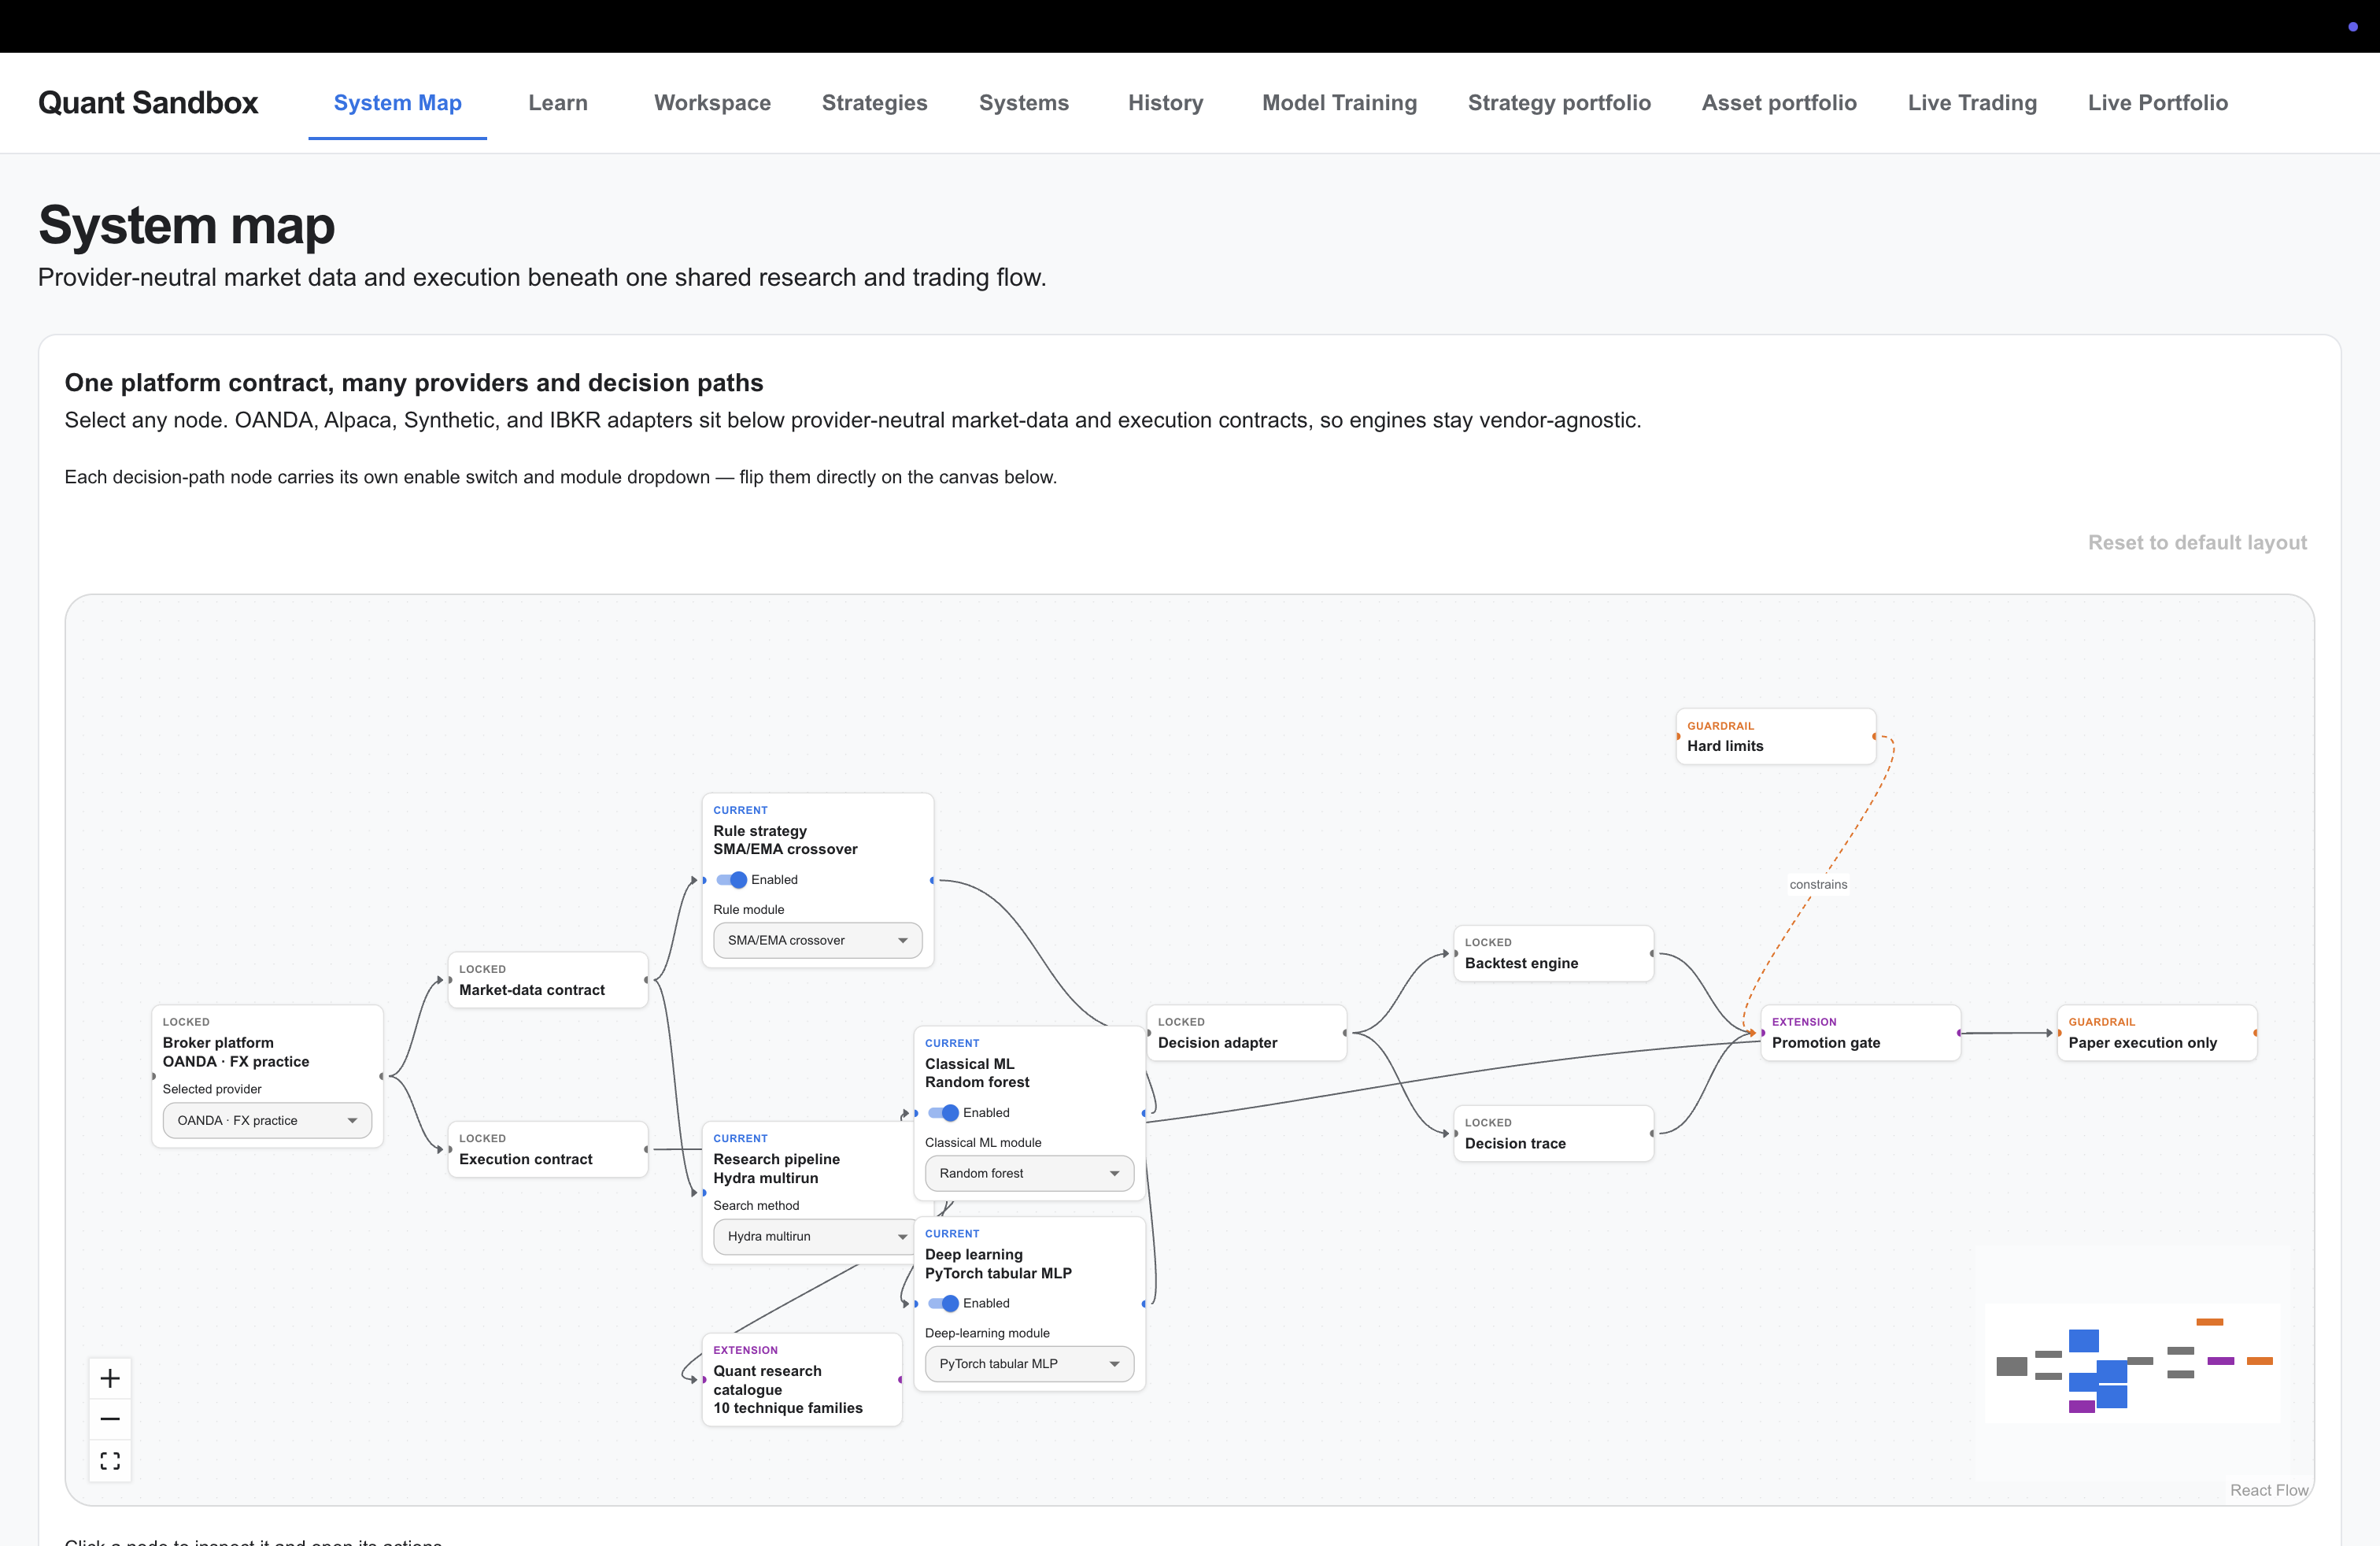Switch to the System Map tab

[397, 103]
